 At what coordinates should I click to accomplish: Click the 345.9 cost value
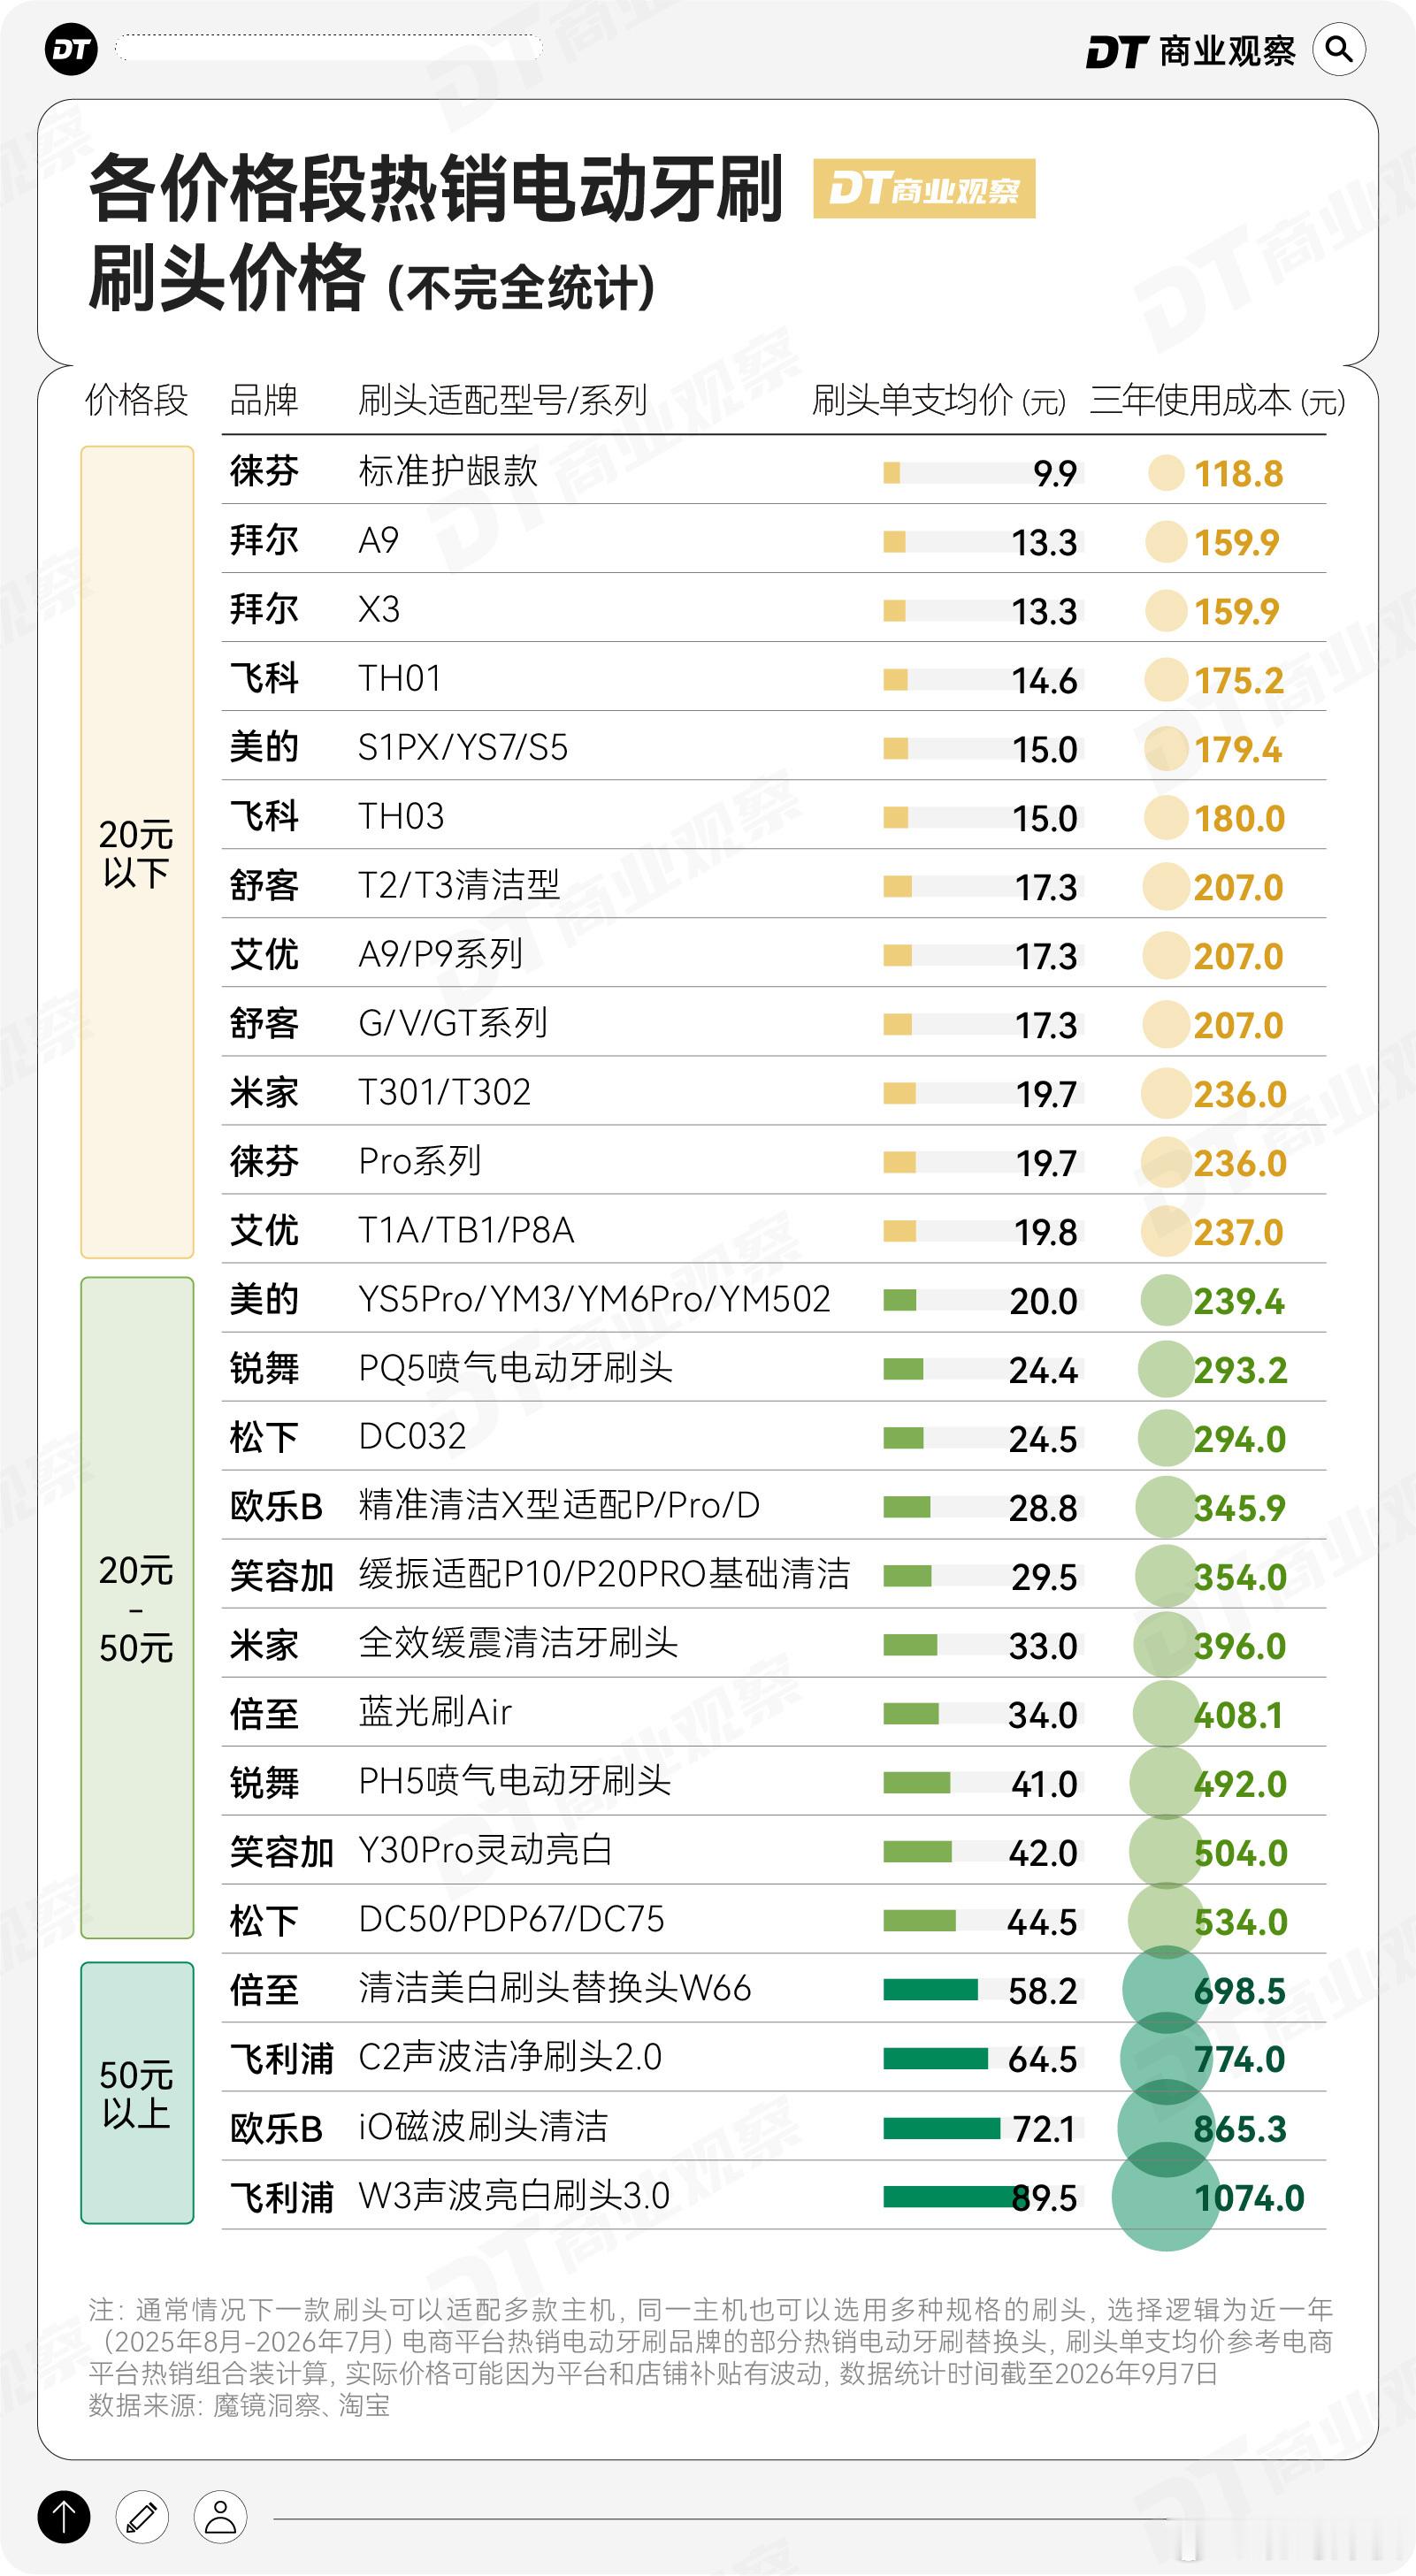(1239, 1509)
